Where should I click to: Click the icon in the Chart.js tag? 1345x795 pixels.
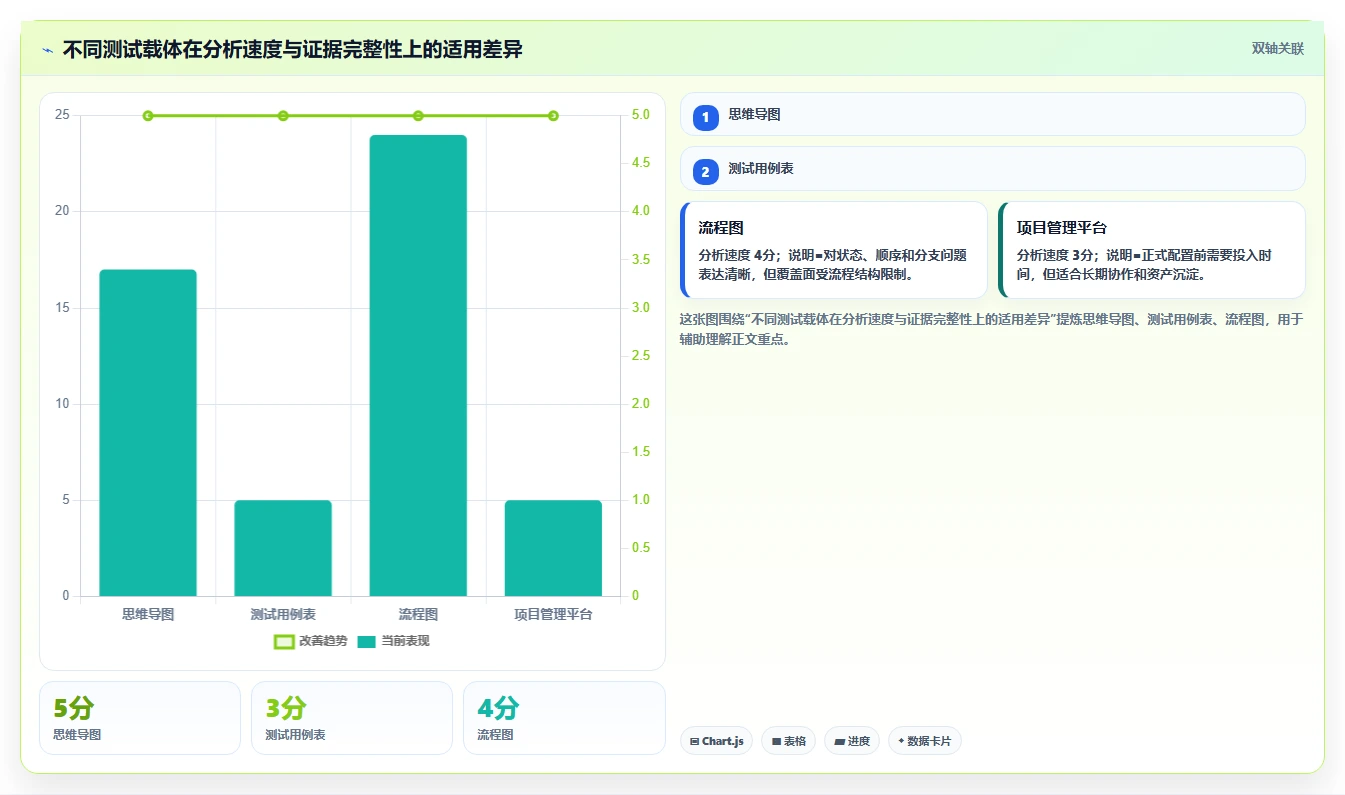[x=694, y=742]
